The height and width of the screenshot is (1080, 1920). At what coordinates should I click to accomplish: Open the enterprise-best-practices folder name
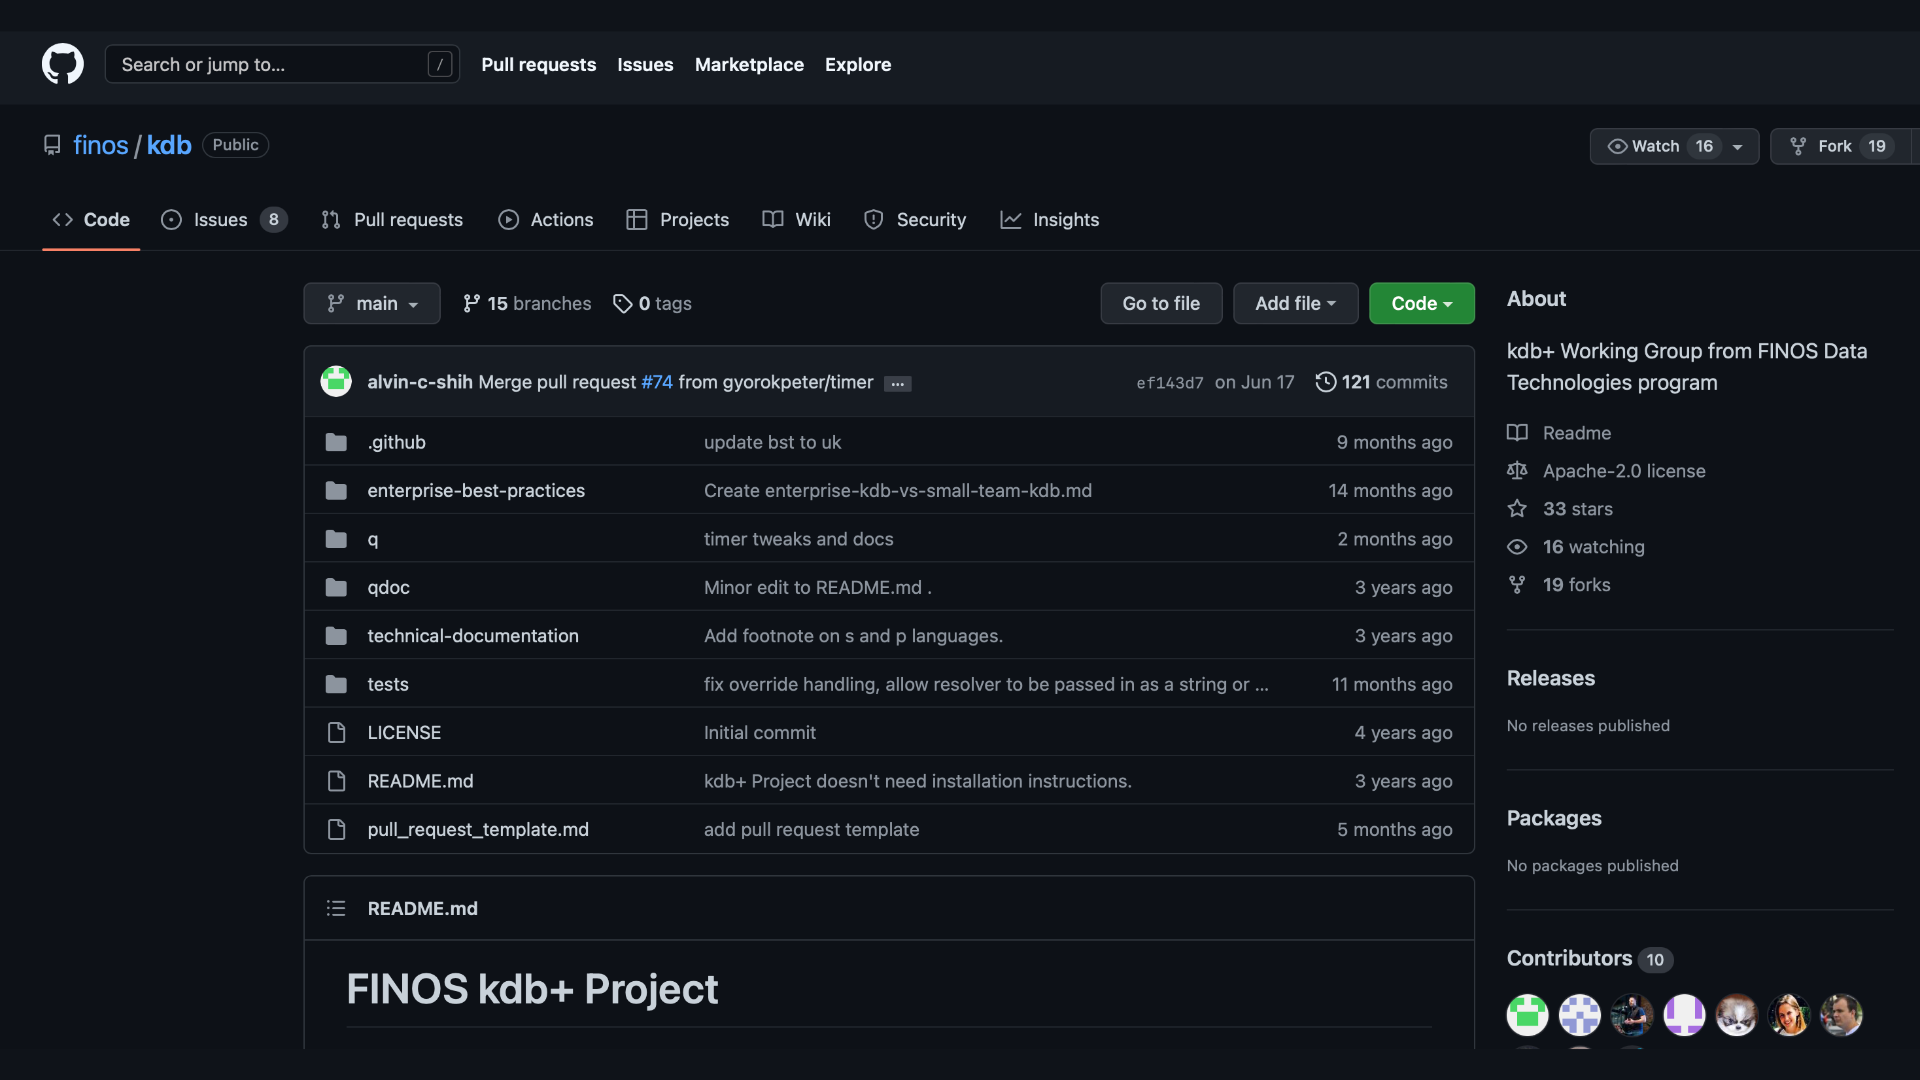point(476,491)
